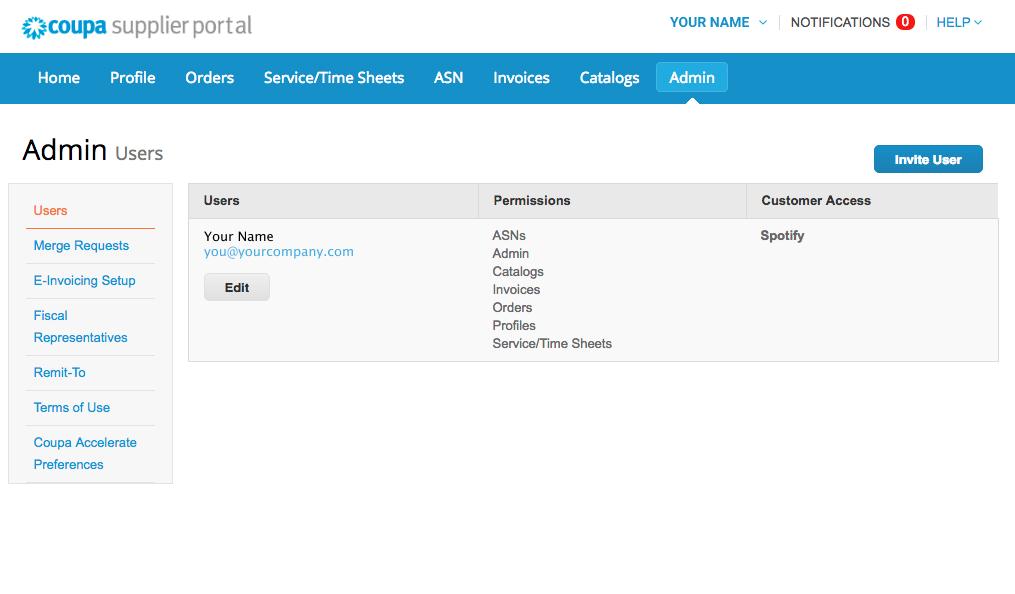Click the Edit button for Your Name
1015x594 pixels.
pyautogui.click(x=236, y=287)
